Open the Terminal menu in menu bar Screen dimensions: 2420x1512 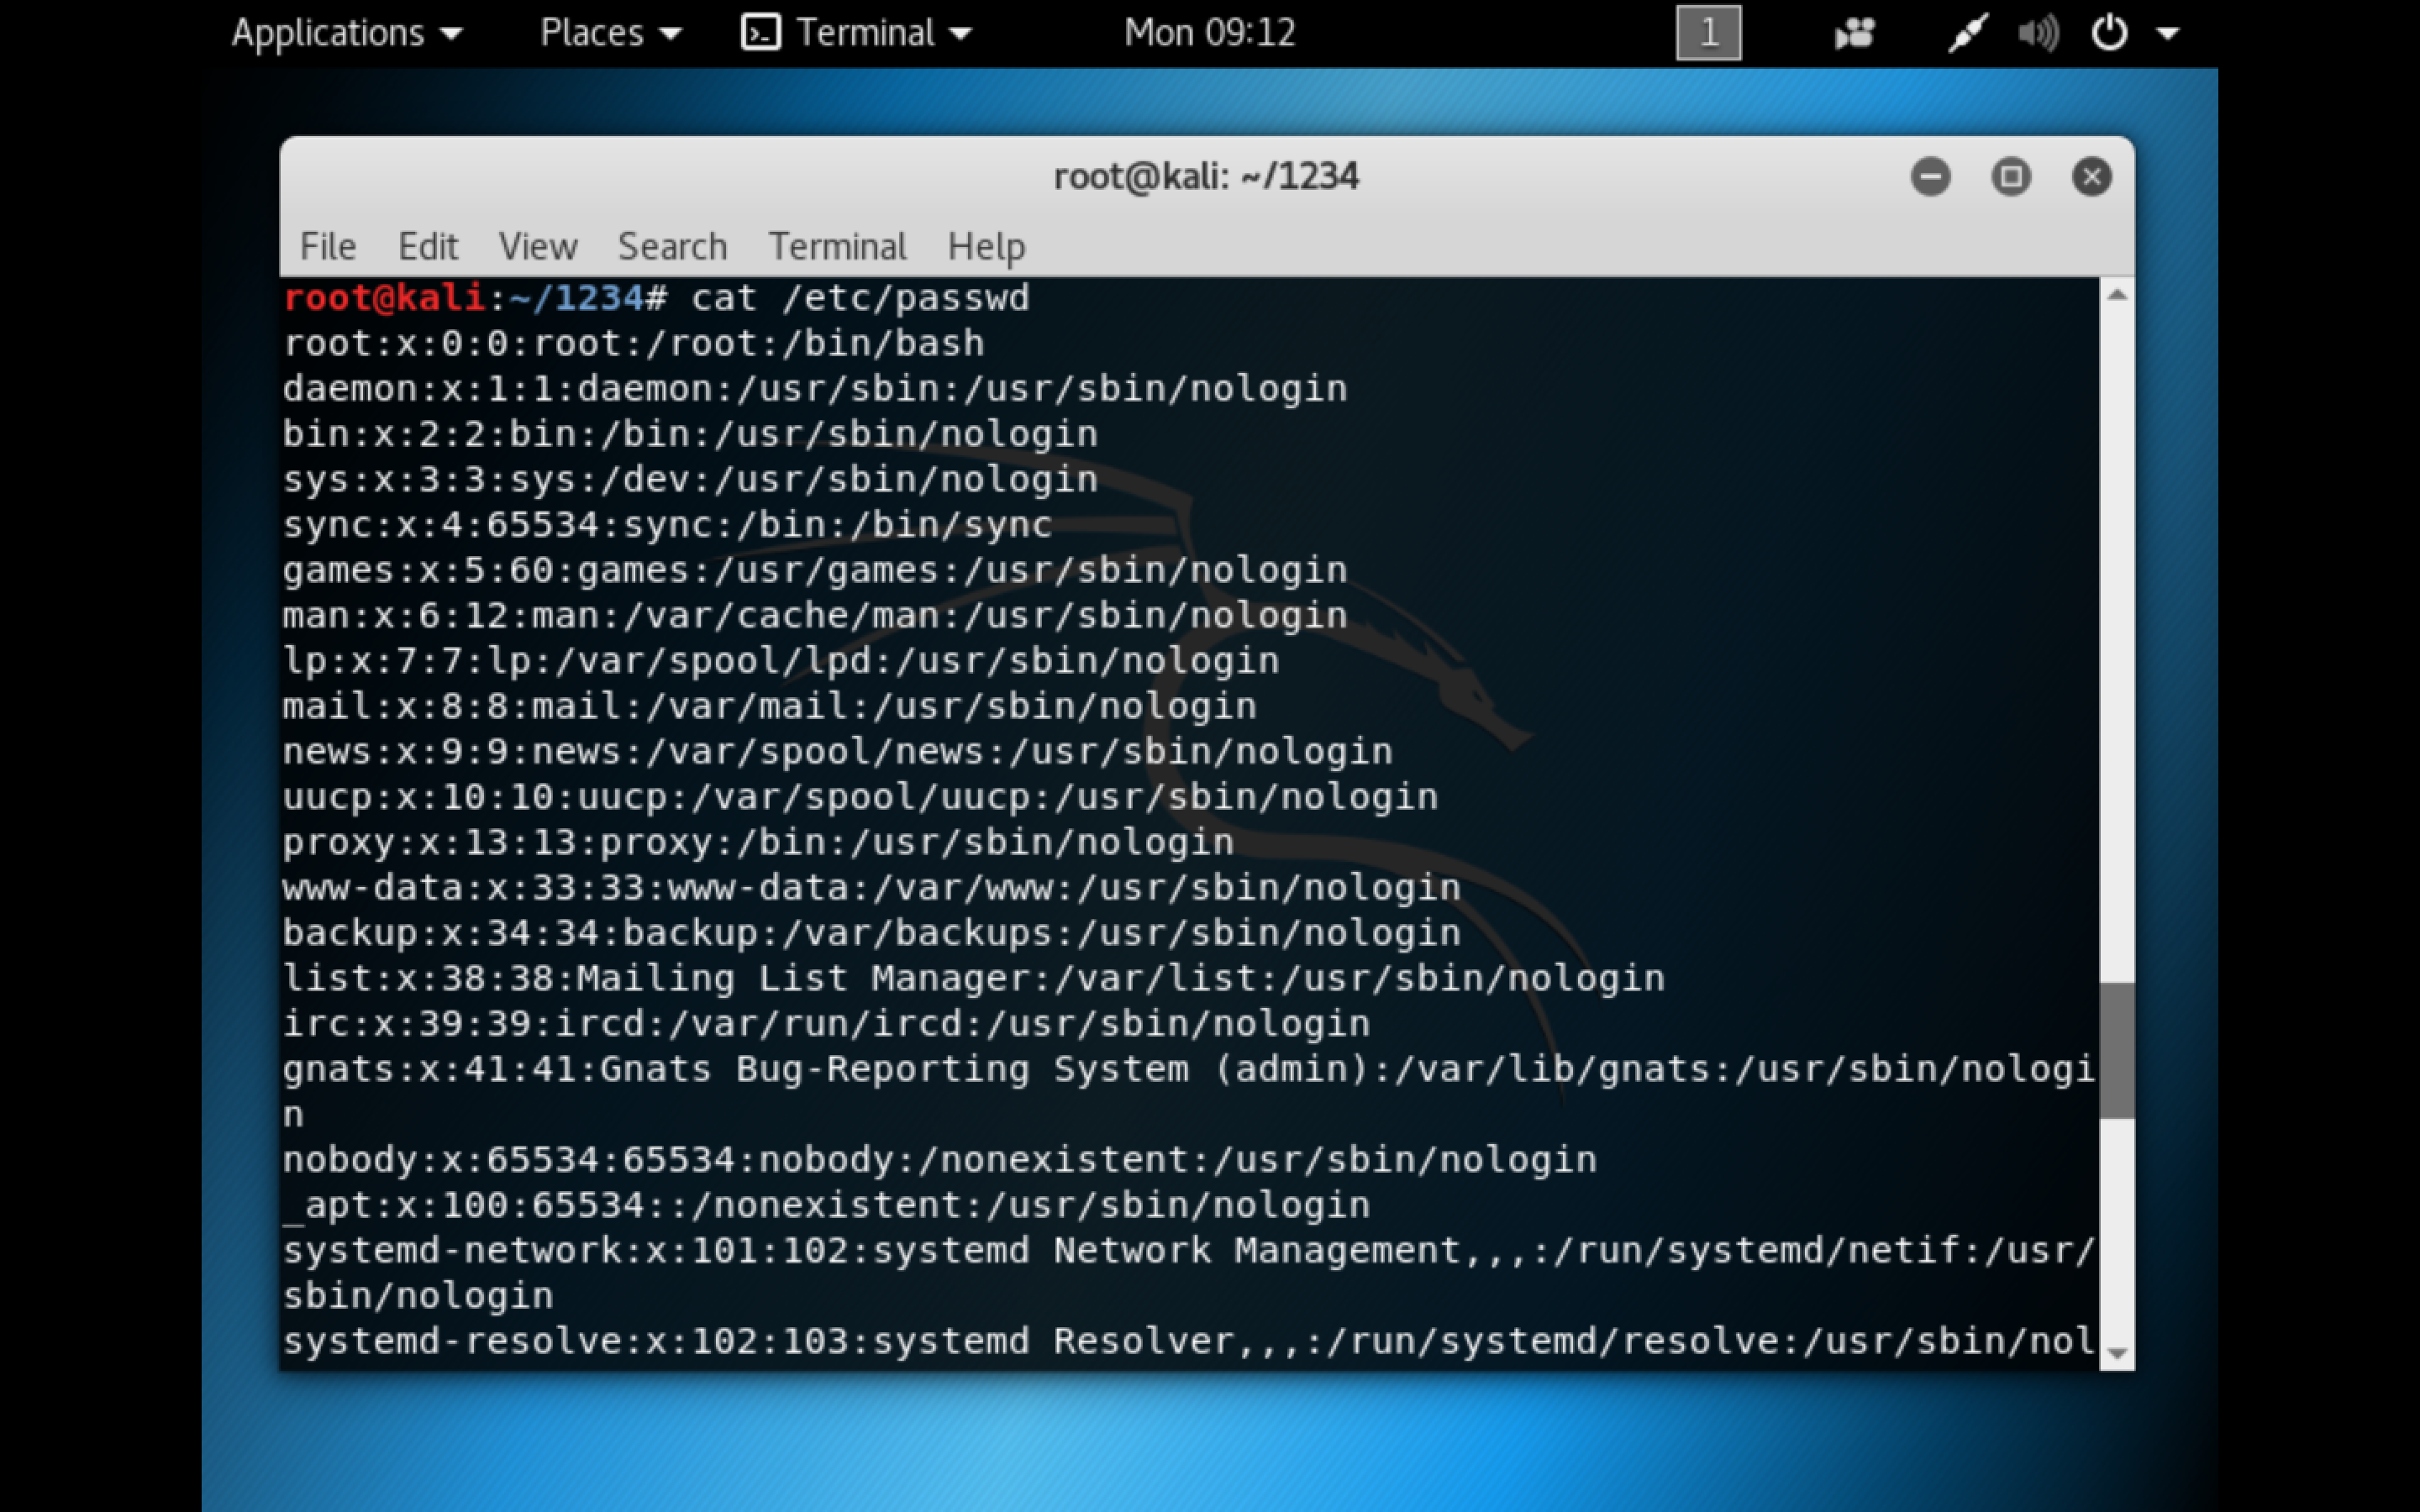[837, 246]
